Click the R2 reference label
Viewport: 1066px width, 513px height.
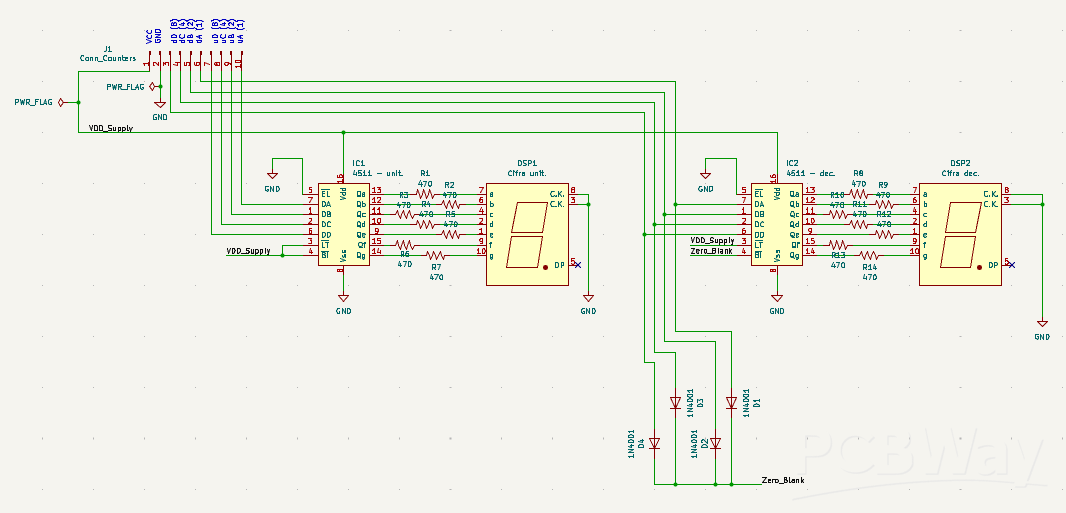449,185
